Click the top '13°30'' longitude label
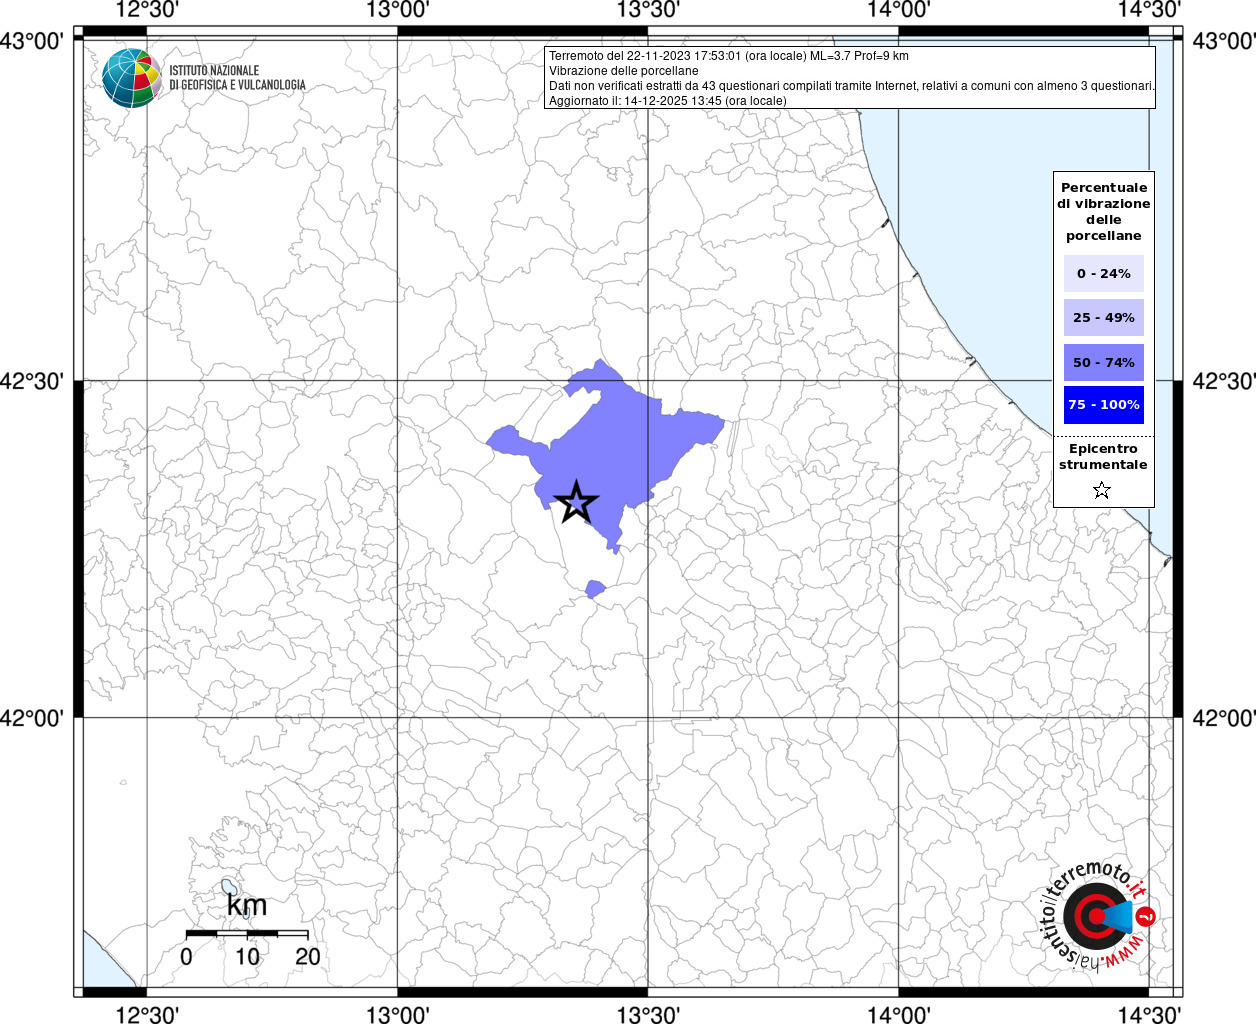Screen dimensions: 1256x1024 648,10
